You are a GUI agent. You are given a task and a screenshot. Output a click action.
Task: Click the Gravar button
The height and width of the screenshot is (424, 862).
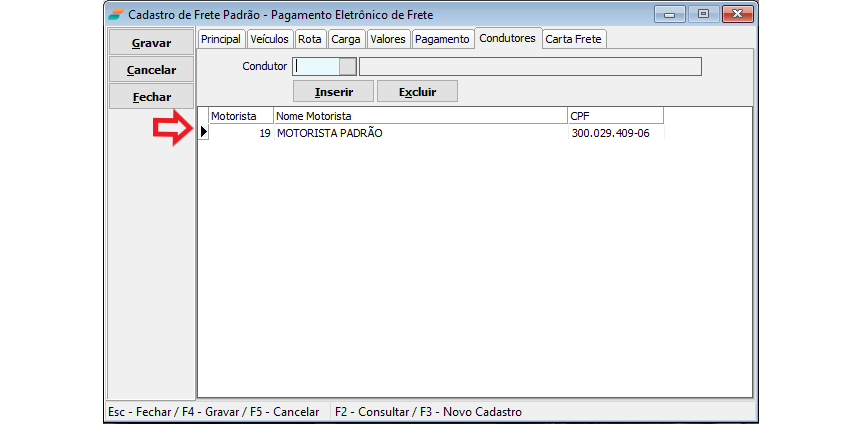click(x=150, y=43)
